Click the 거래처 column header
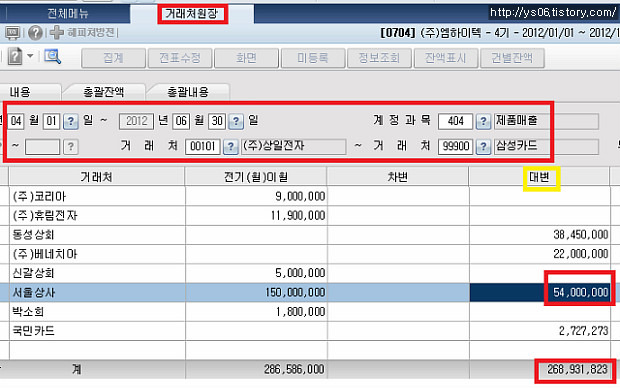The height and width of the screenshot is (388, 620). [96, 176]
